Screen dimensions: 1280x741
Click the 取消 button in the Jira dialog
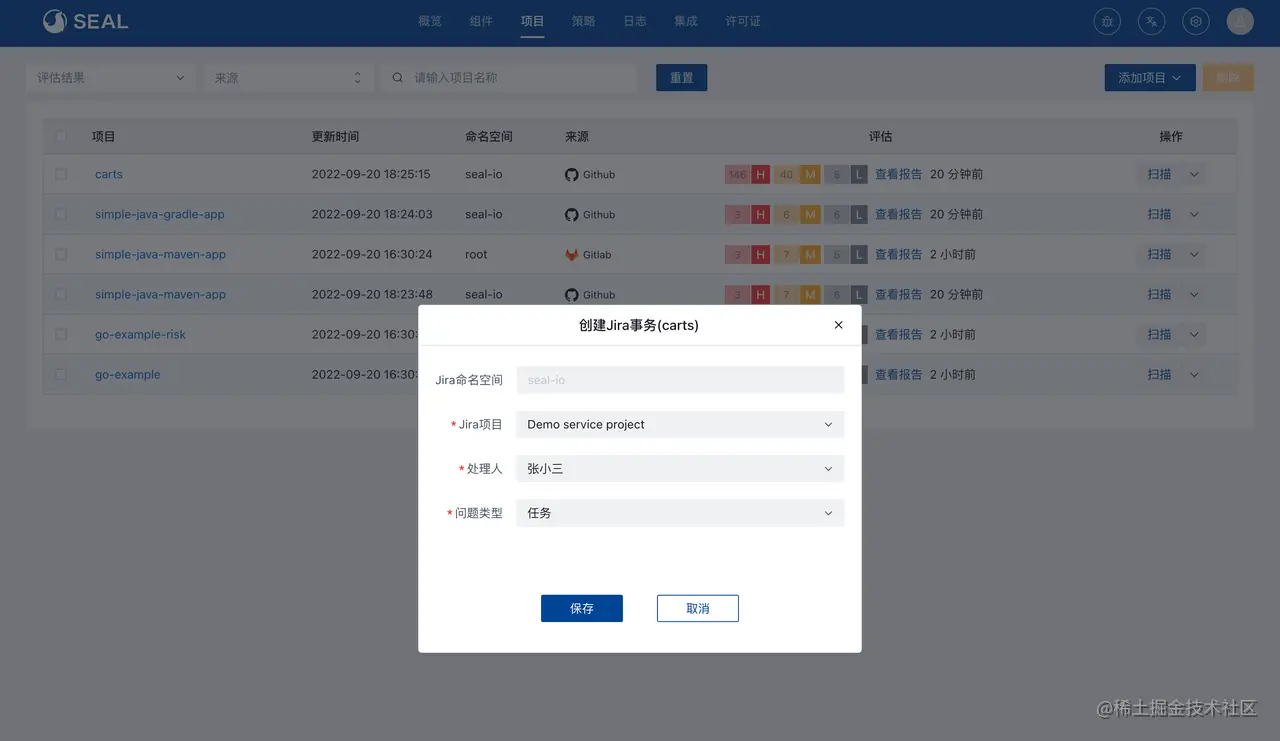(x=698, y=608)
